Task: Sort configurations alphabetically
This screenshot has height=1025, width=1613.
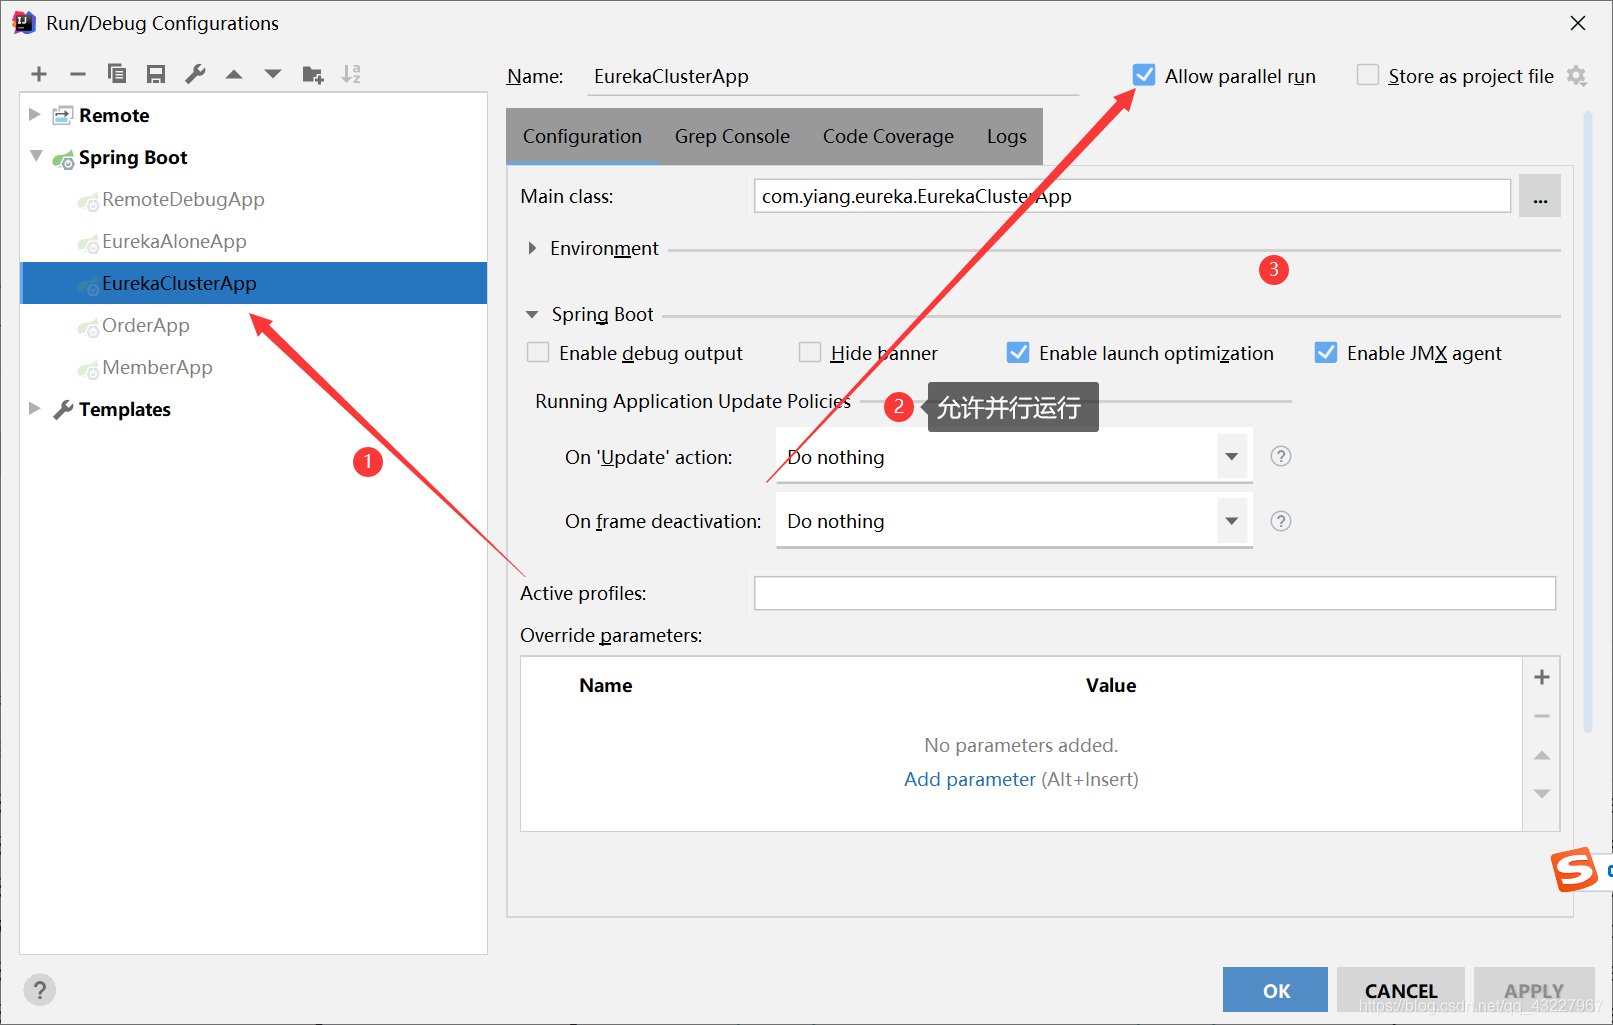Action: pyautogui.click(x=351, y=74)
